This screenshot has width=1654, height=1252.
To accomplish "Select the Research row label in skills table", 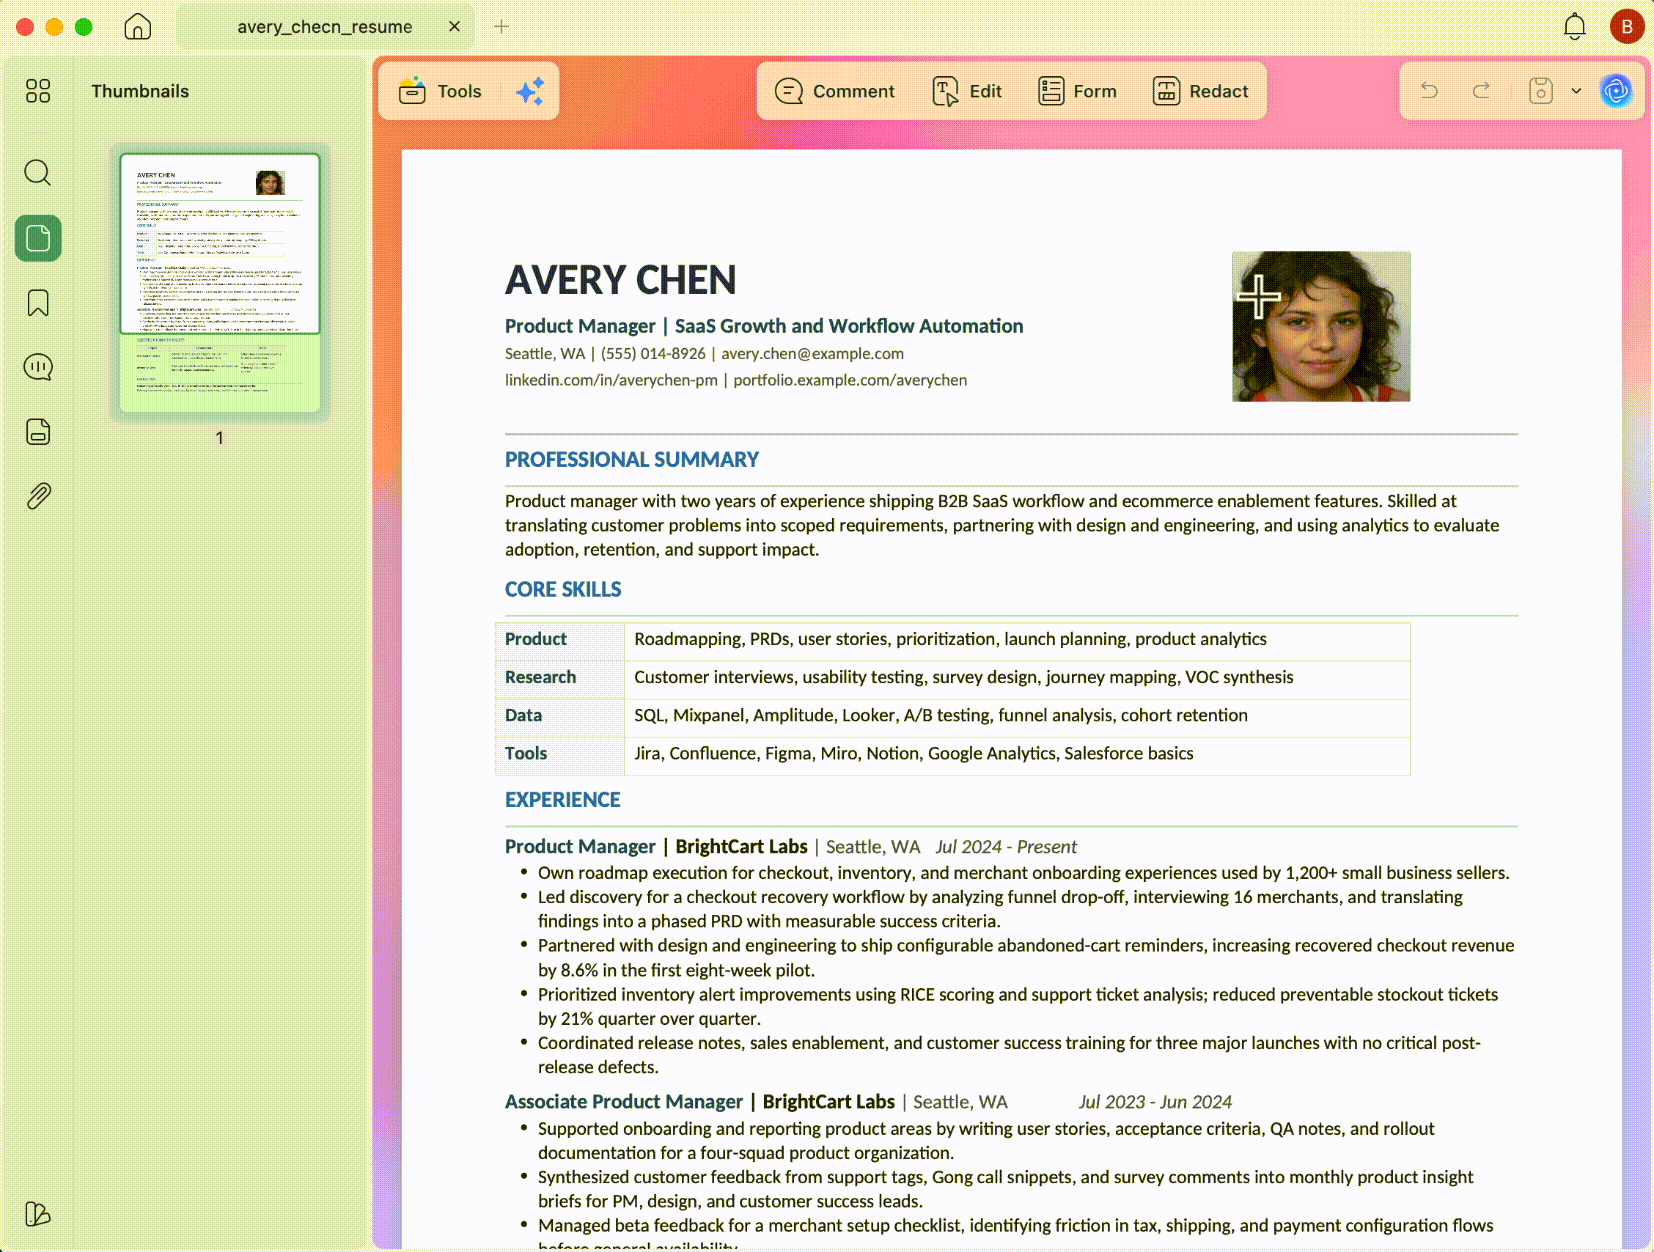I will pyautogui.click(x=541, y=677).
